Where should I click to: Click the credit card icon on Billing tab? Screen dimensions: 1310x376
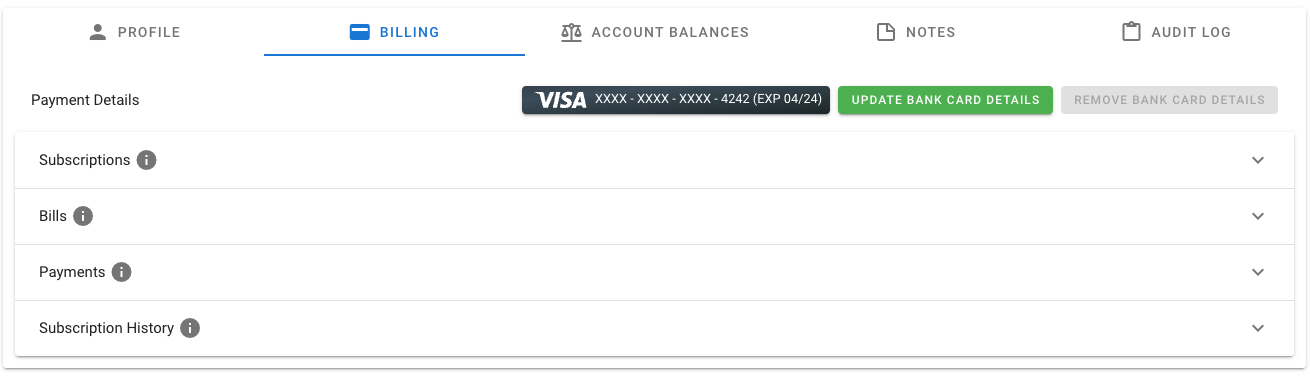coord(360,32)
